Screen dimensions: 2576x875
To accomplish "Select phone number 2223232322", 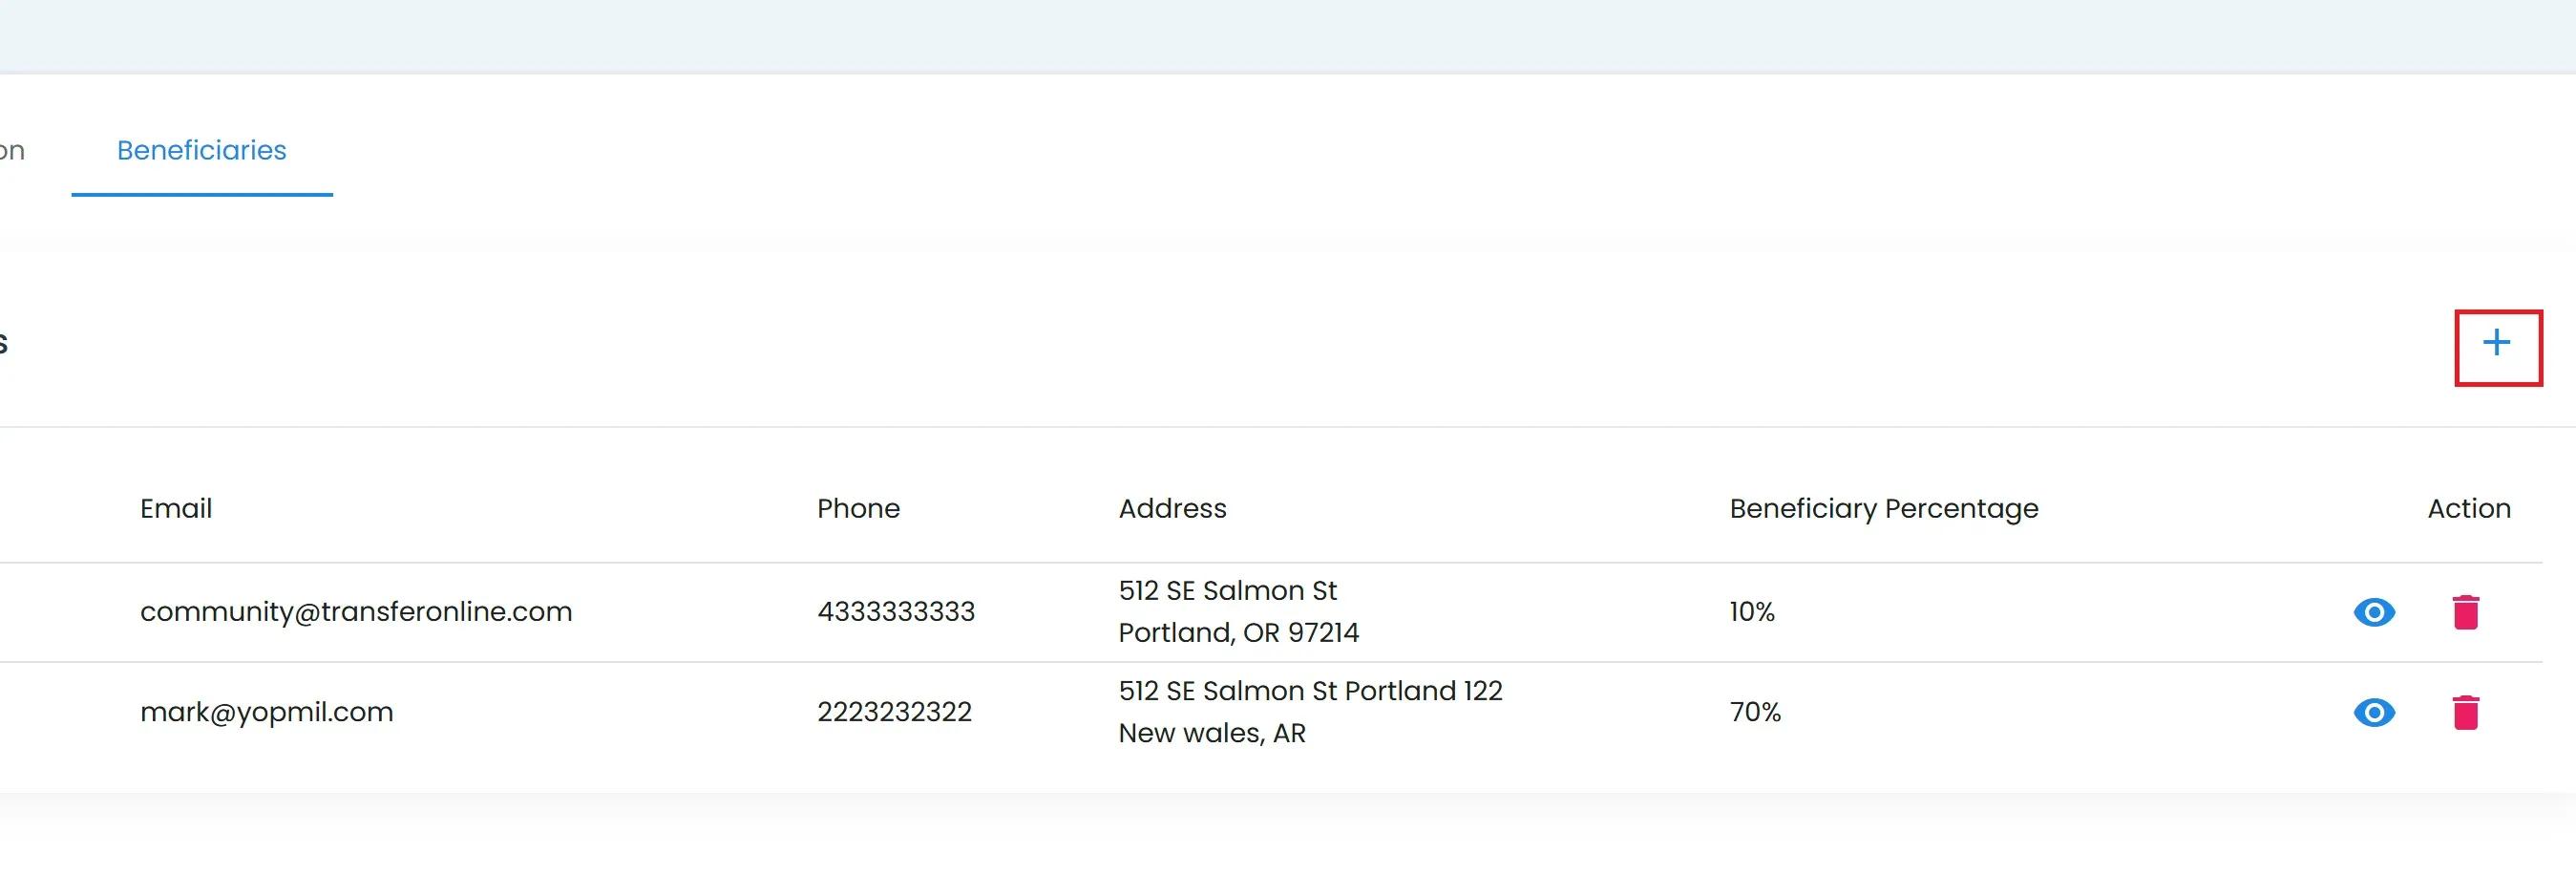I will coord(894,712).
